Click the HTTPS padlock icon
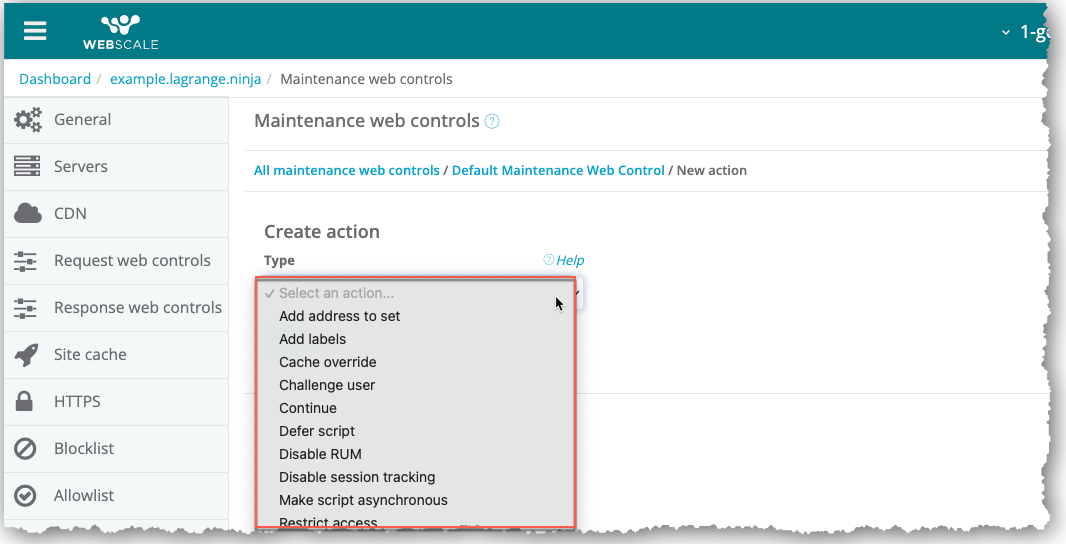Screen dimensions: 1066x544 coord(27,402)
